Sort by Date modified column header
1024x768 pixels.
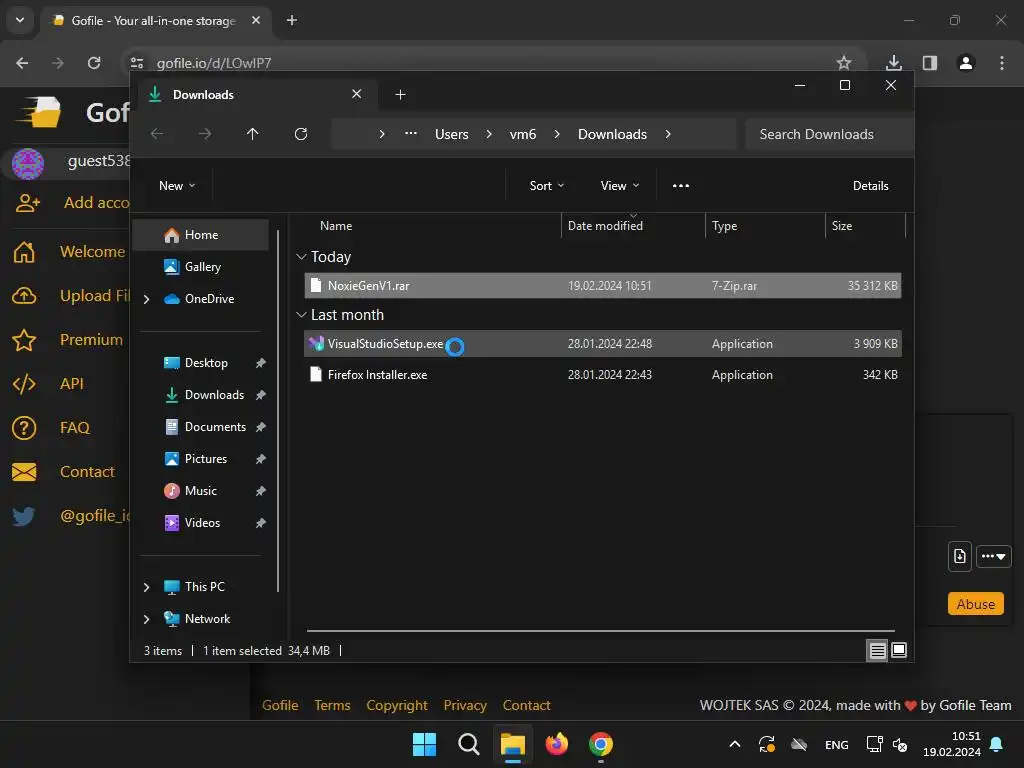633,226
